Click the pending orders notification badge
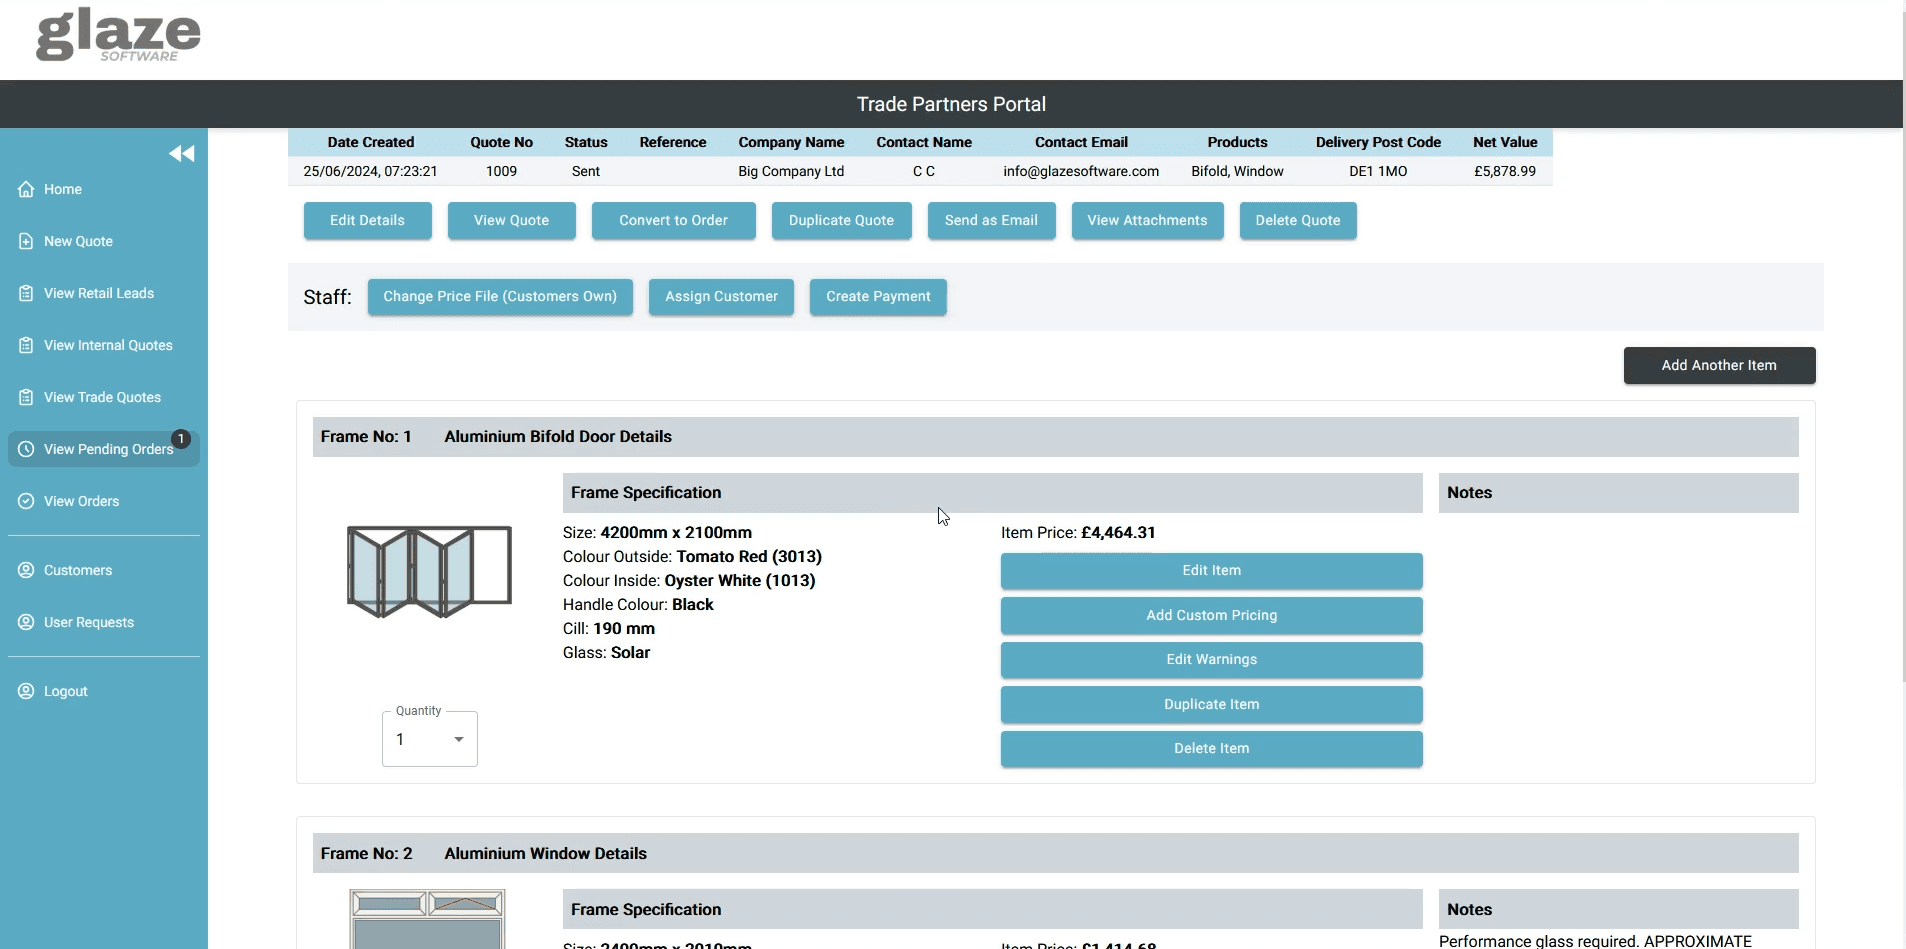This screenshot has height=949, width=1906. click(181, 439)
